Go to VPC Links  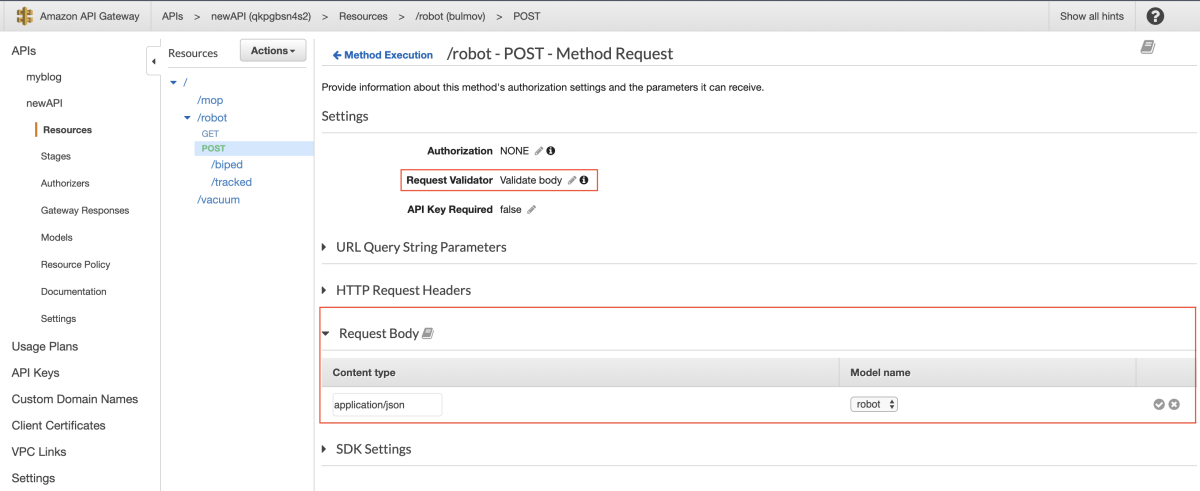(x=39, y=452)
